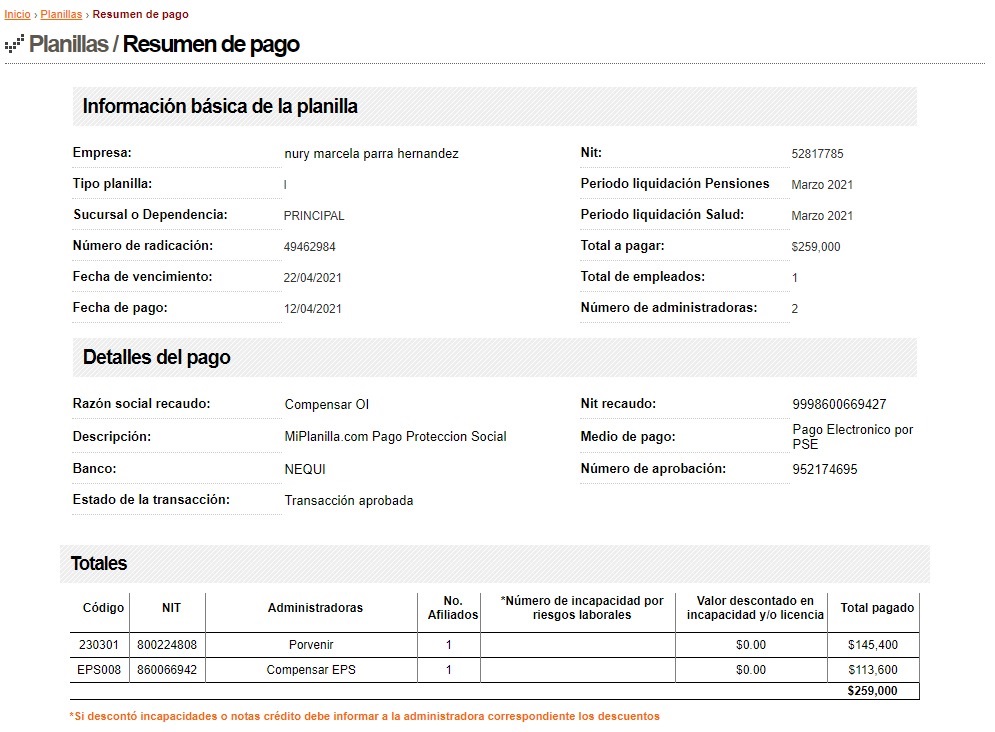Image resolution: width=995 pixels, height=732 pixels.
Task: Select the Porvenir row in Totales table
Action: [311, 645]
